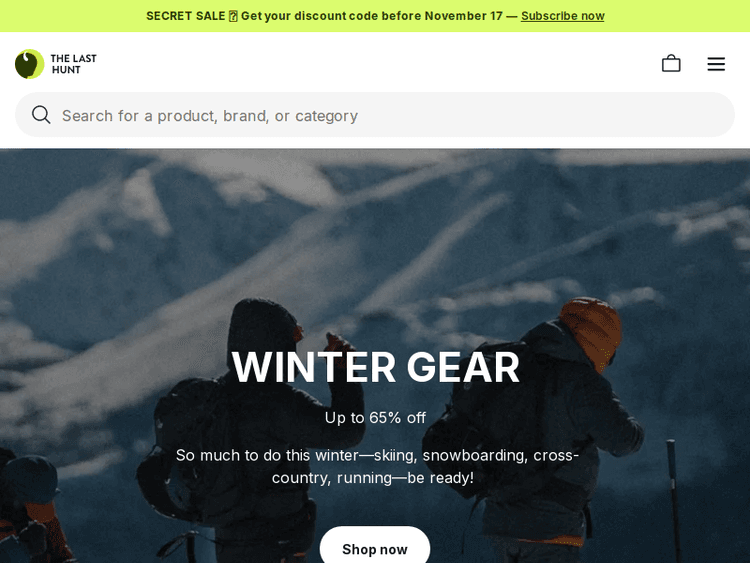The image size is (750, 563).
Task: Click the WINTER GEAR headline
Action: pos(375,367)
